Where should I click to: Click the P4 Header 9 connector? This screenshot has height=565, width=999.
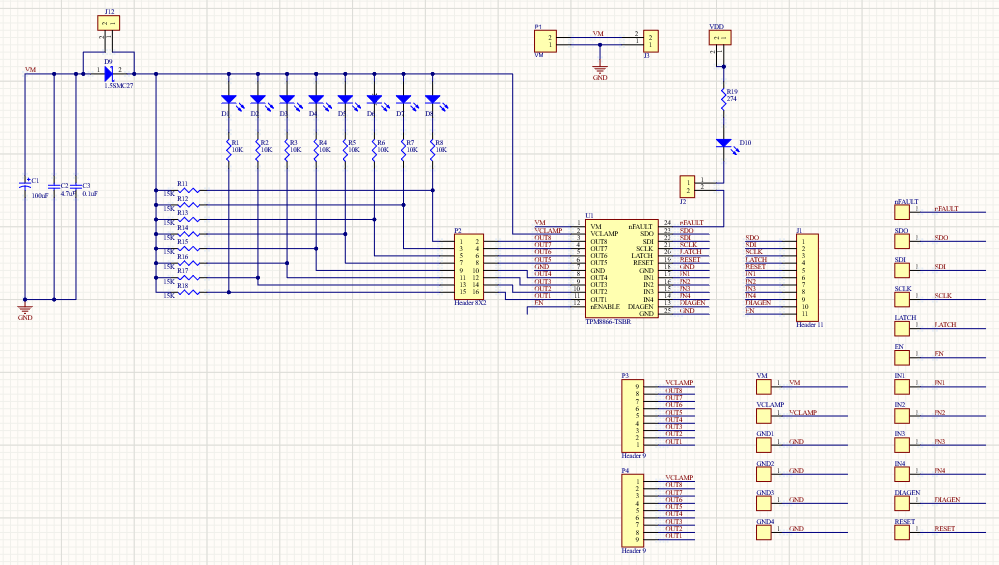point(631,510)
